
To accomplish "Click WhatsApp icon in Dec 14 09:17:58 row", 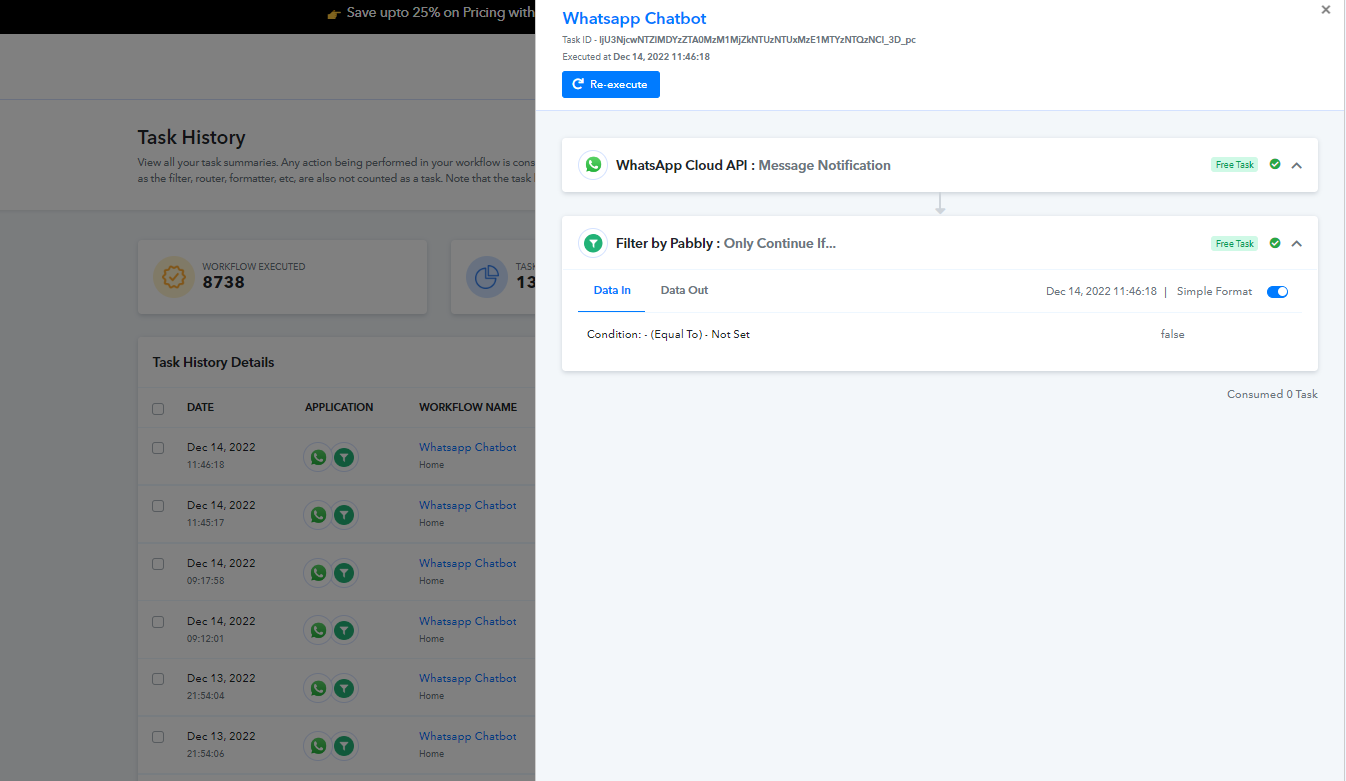I will pyautogui.click(x=318, y=573).
